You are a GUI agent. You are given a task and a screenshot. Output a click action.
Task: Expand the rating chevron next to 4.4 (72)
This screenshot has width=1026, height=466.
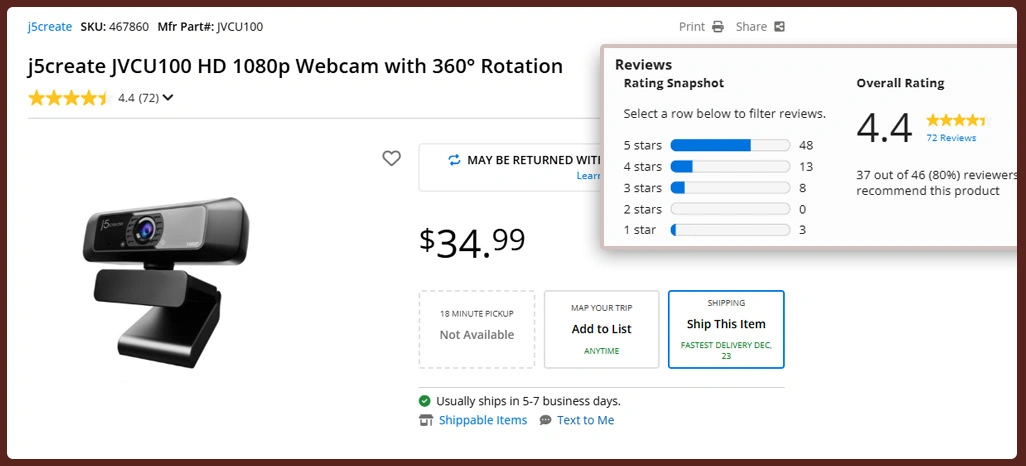[x=168, y=98]
